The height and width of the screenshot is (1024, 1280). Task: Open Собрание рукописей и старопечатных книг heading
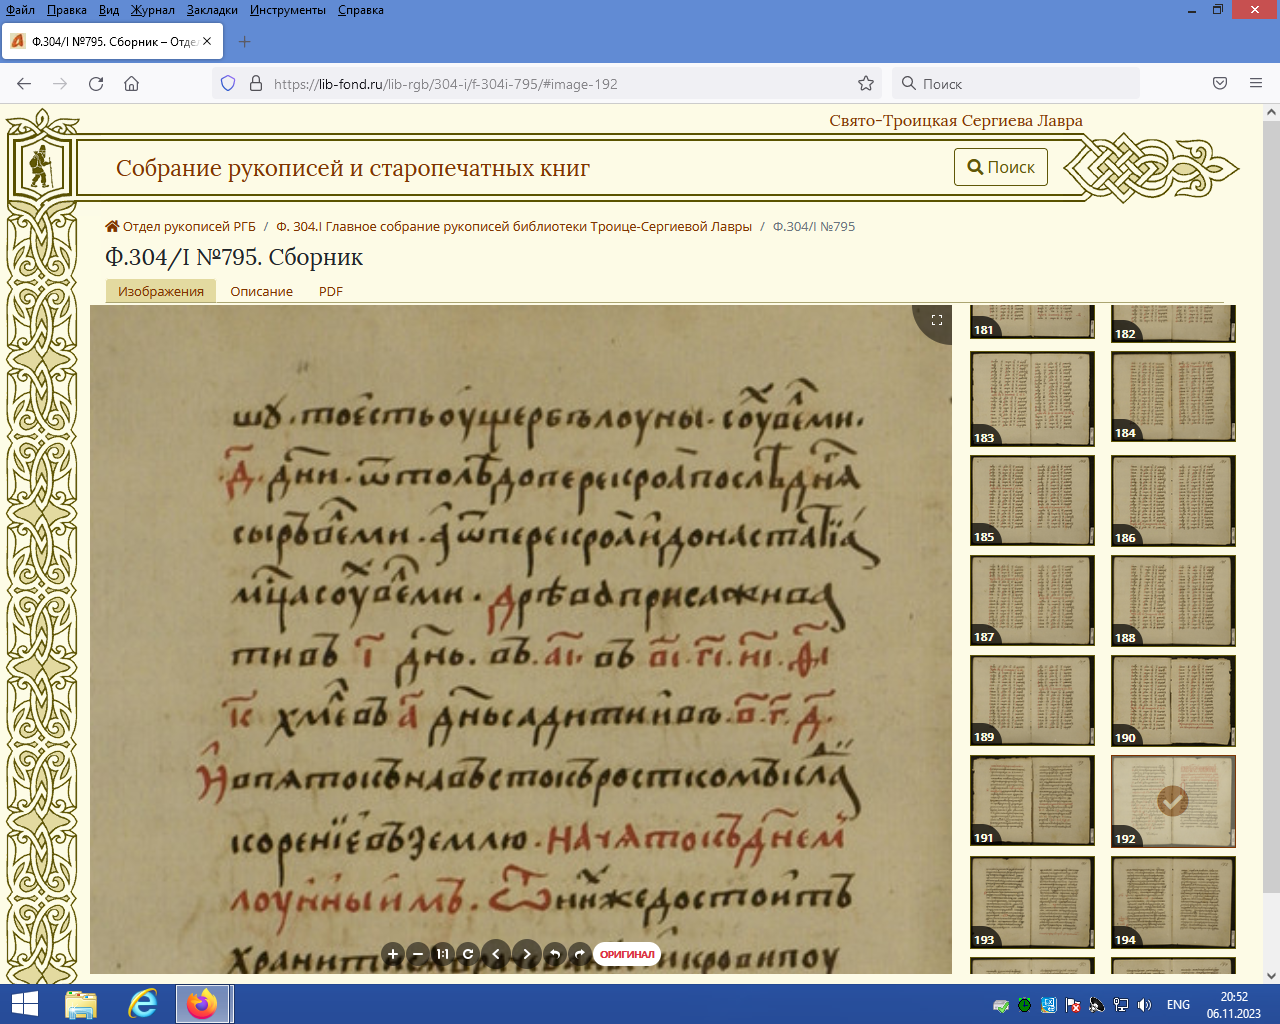[x=353, y=168]
